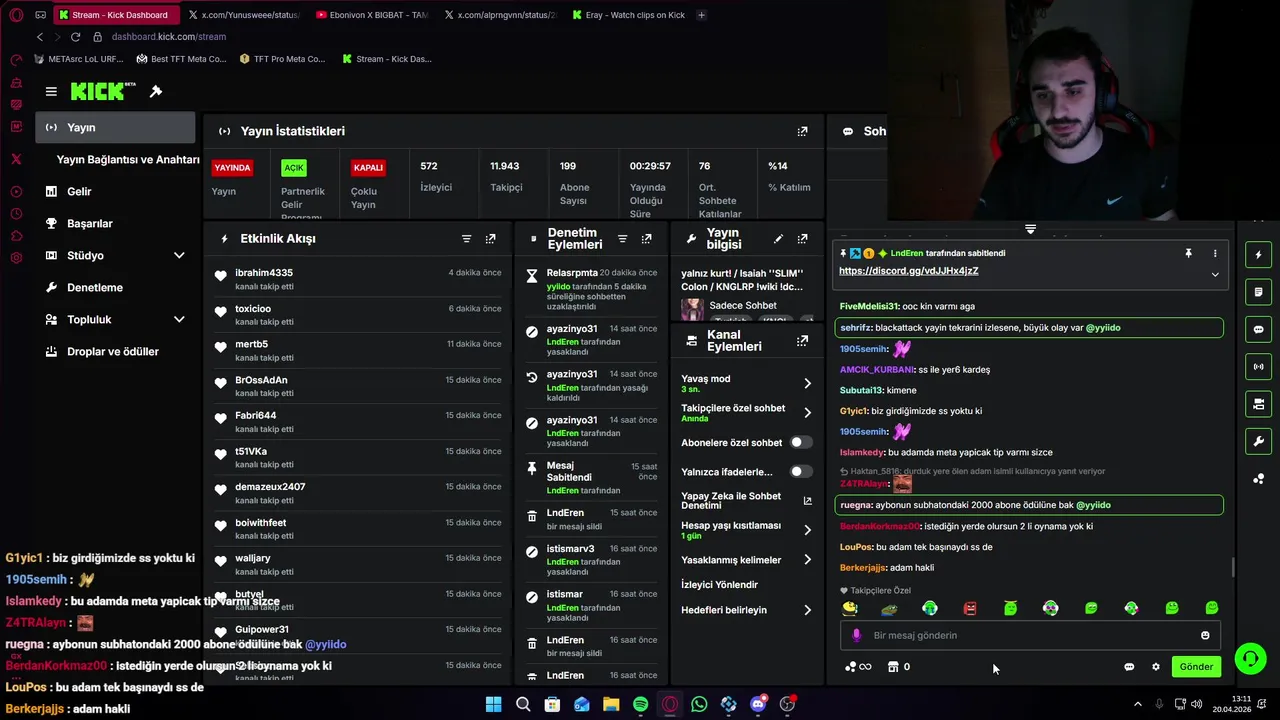
Task: Open filter options in Denetim Eylemleri
Action: click(622, 239)
